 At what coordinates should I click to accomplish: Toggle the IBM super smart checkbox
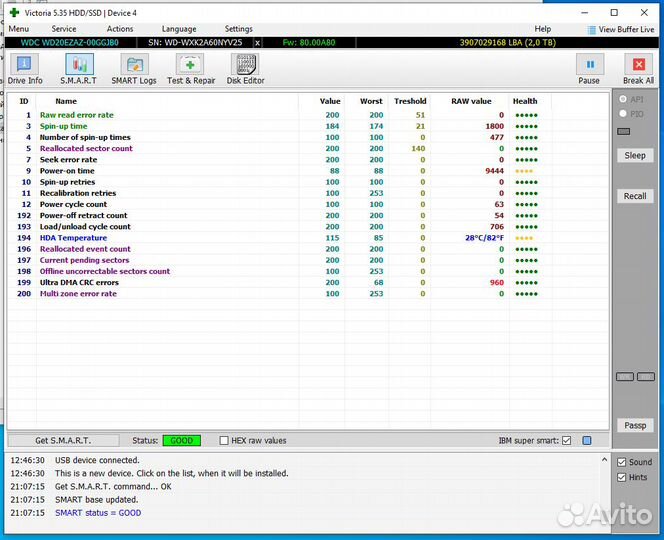coord(567,440)
